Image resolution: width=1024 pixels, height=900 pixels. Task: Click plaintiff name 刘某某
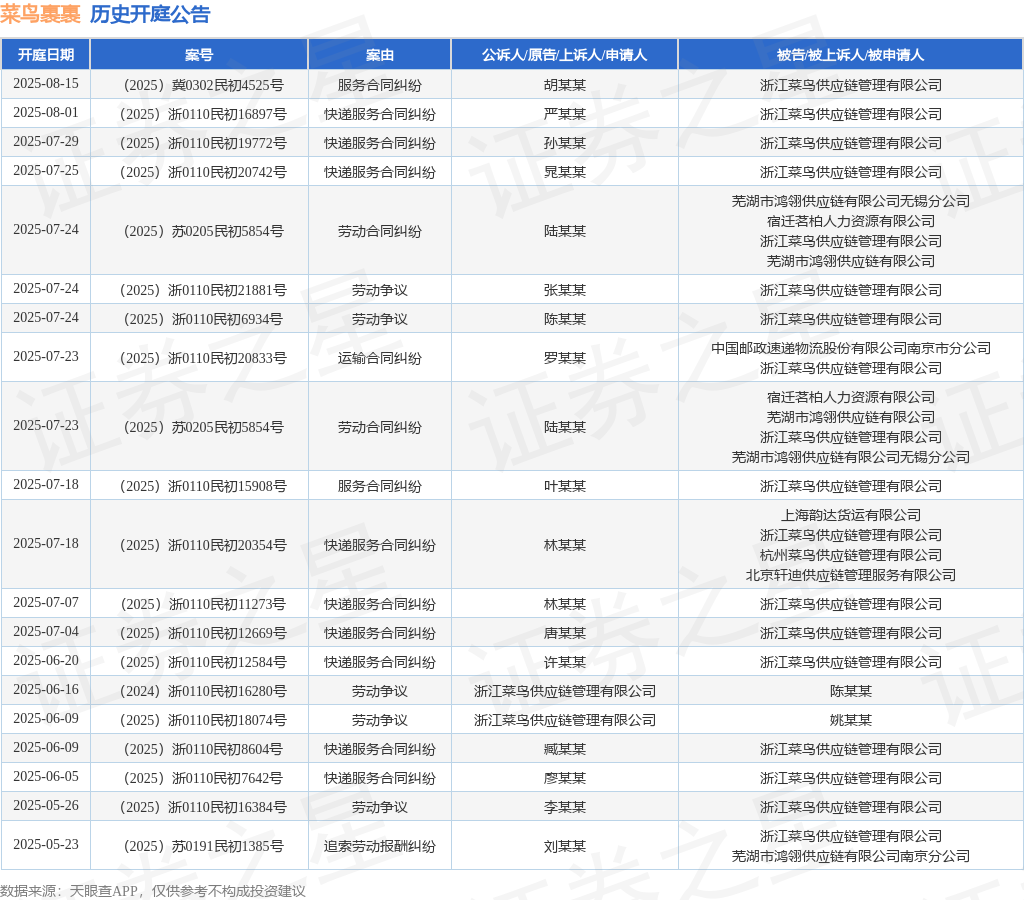tap(565, 846)
